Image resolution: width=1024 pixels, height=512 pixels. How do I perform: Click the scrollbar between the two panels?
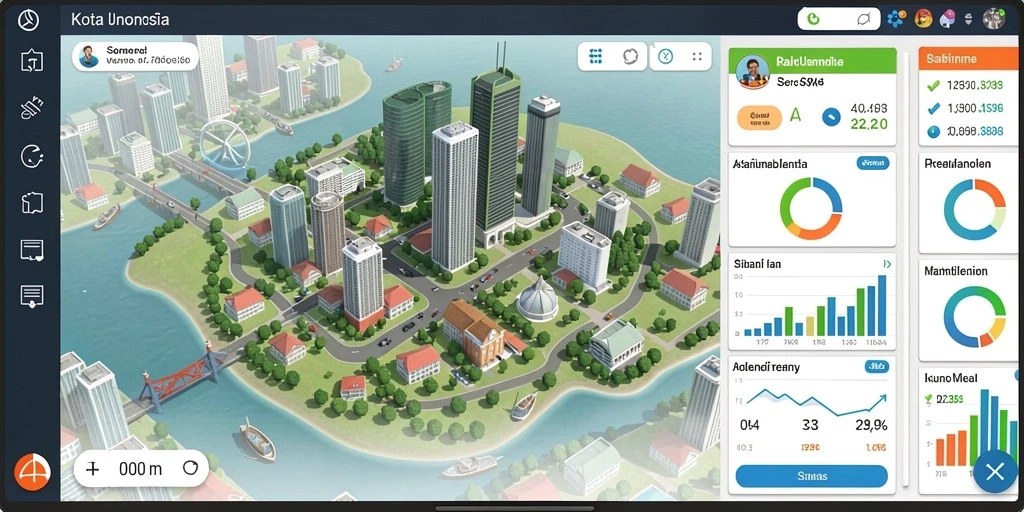click(x=905, y=268)
